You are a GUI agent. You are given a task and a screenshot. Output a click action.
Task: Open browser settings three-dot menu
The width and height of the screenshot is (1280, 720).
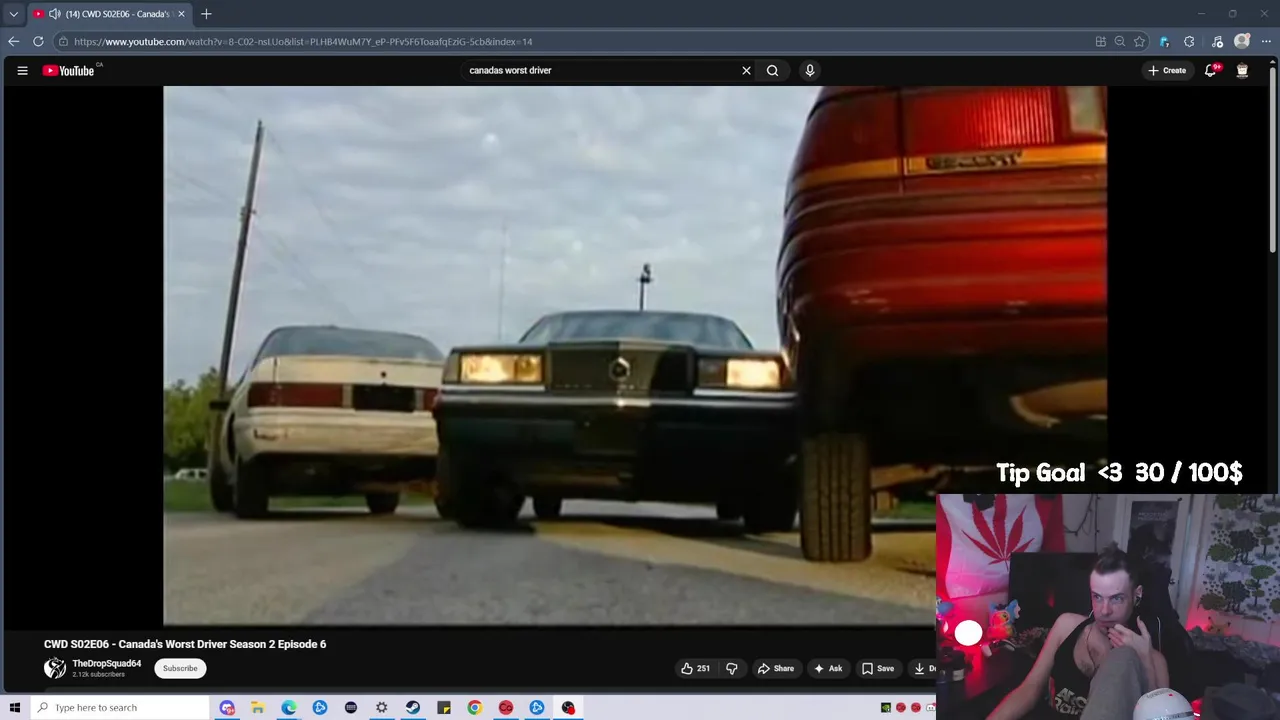pyautogui.click(x=1267, y=41)
